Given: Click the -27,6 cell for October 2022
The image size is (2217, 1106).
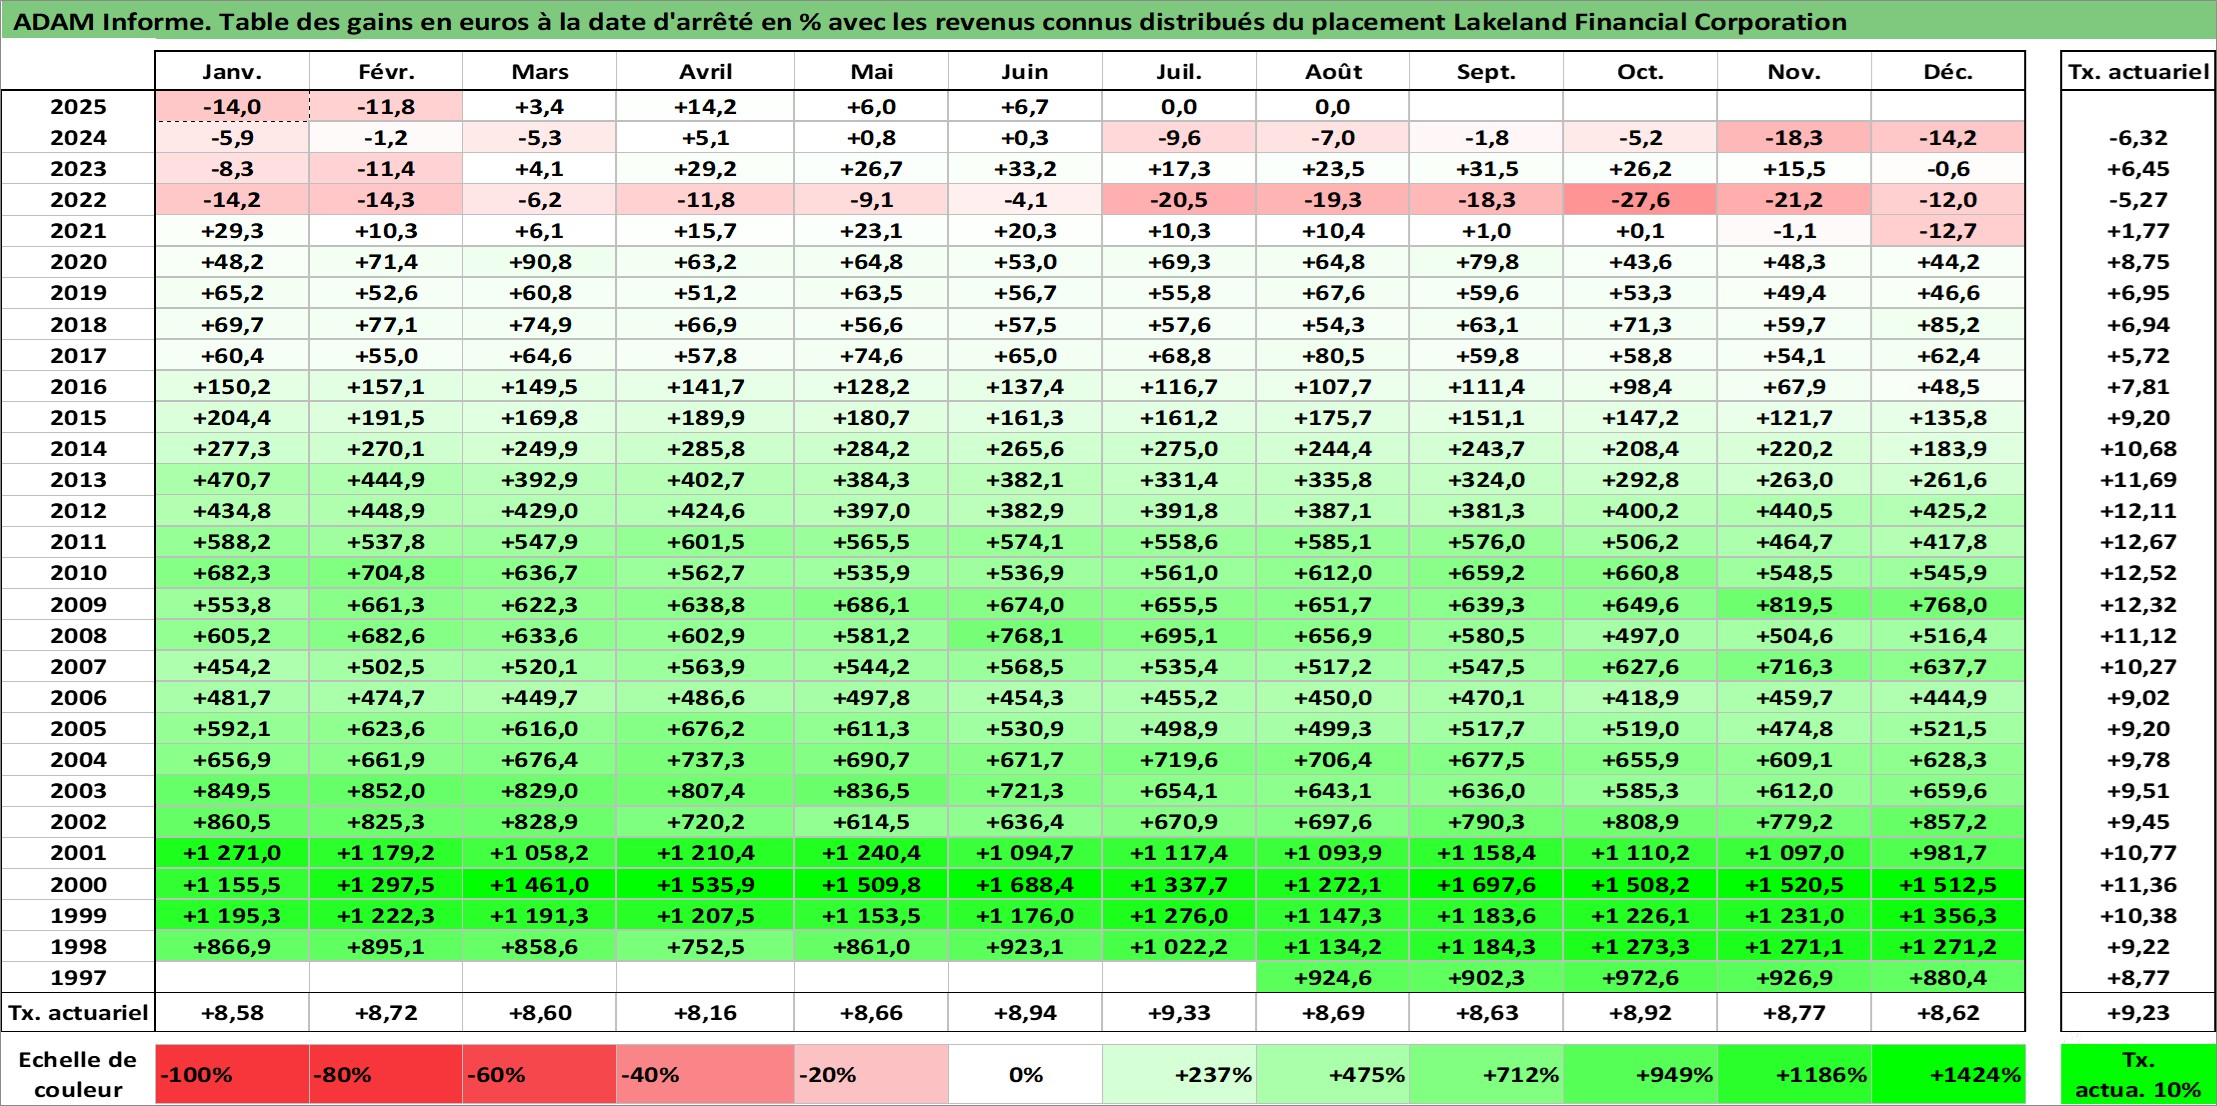Looking at the screenshot, I should (x=1640, y=200).
